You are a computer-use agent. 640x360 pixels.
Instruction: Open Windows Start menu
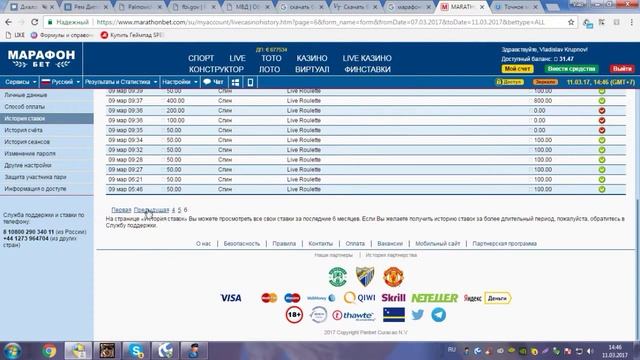(x=12, y=351)
